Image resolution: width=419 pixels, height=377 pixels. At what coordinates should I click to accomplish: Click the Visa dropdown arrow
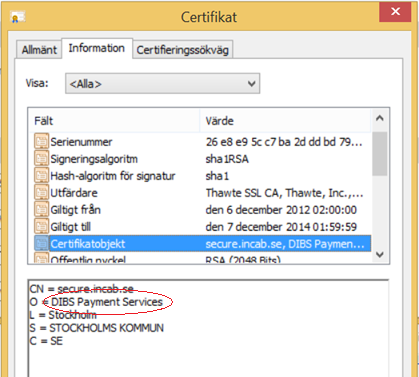click(252, 84)
